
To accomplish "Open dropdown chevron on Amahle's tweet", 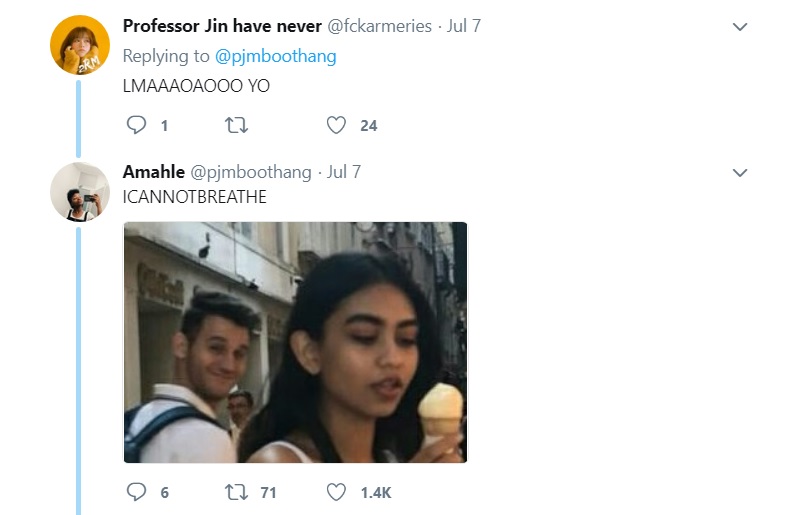I will coord(740,173).
